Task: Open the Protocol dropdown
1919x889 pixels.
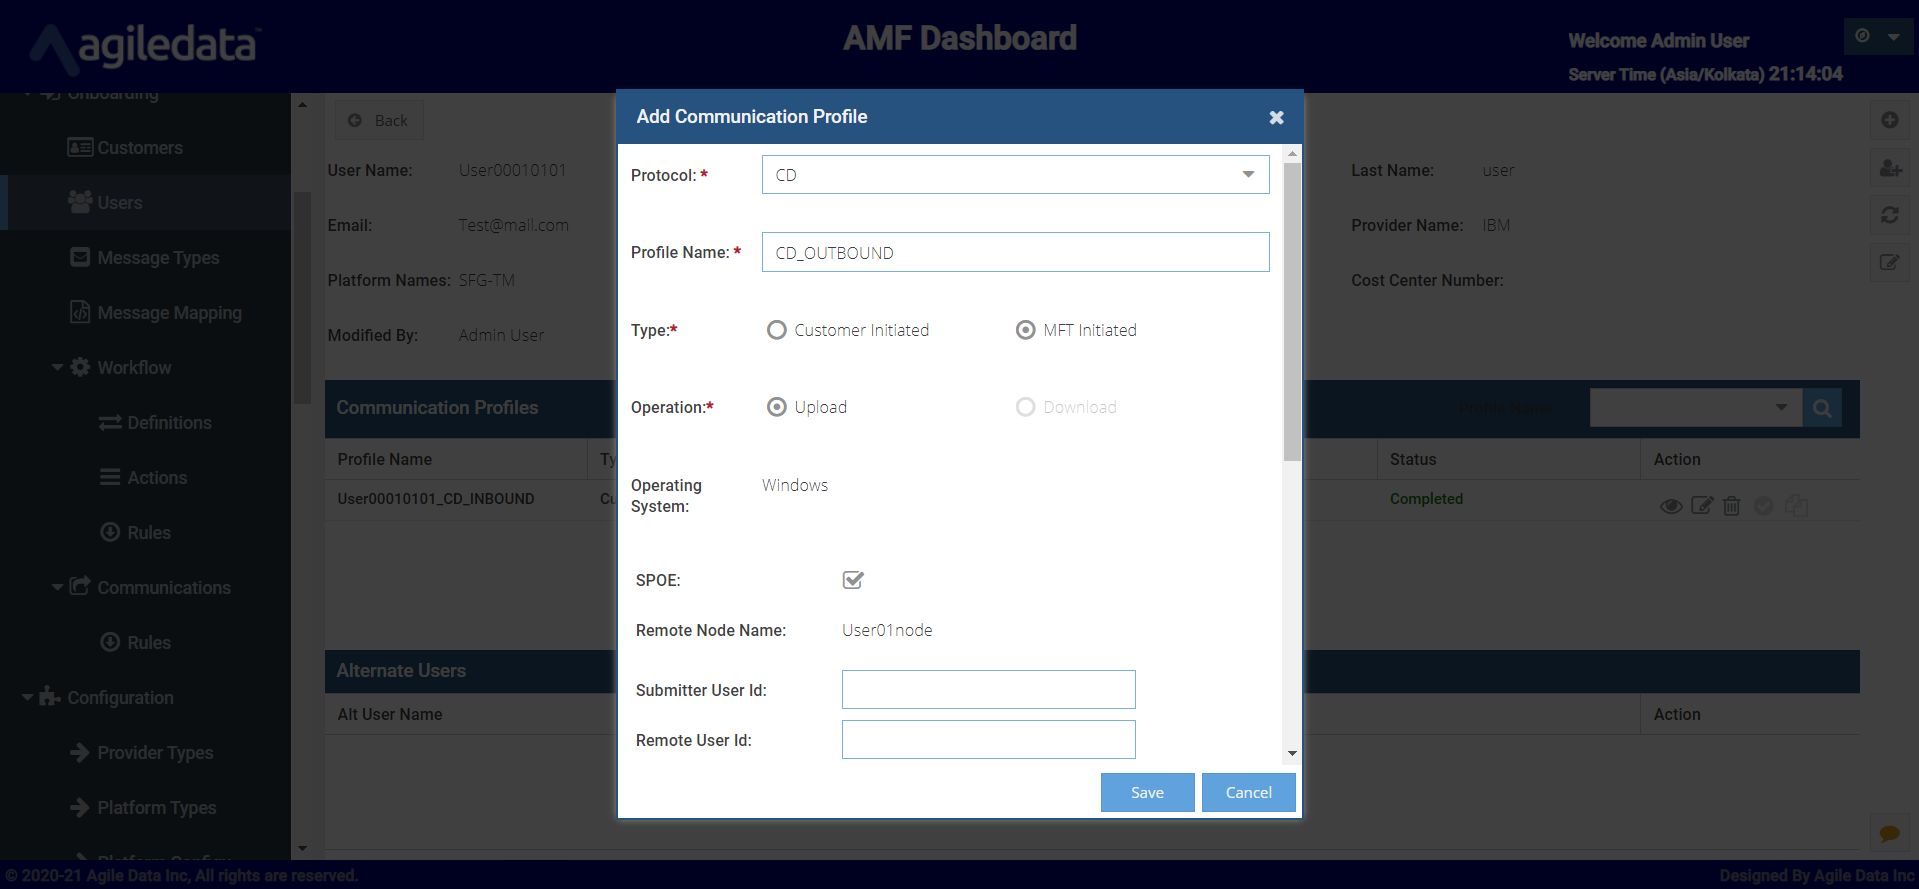Action: coord(1015,175)
